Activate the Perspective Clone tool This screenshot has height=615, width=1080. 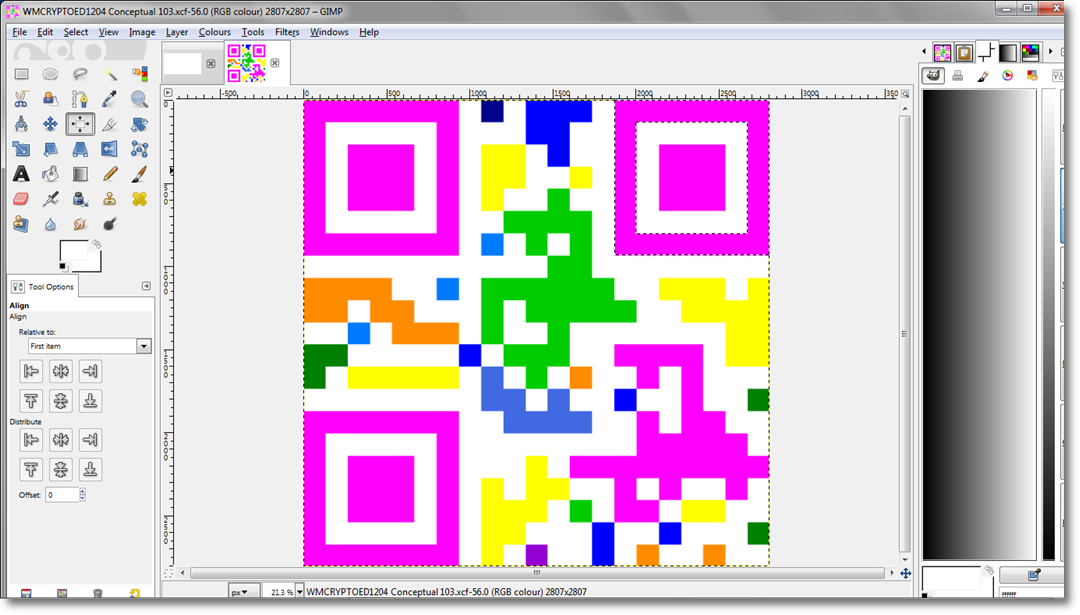tap(21, 224)
